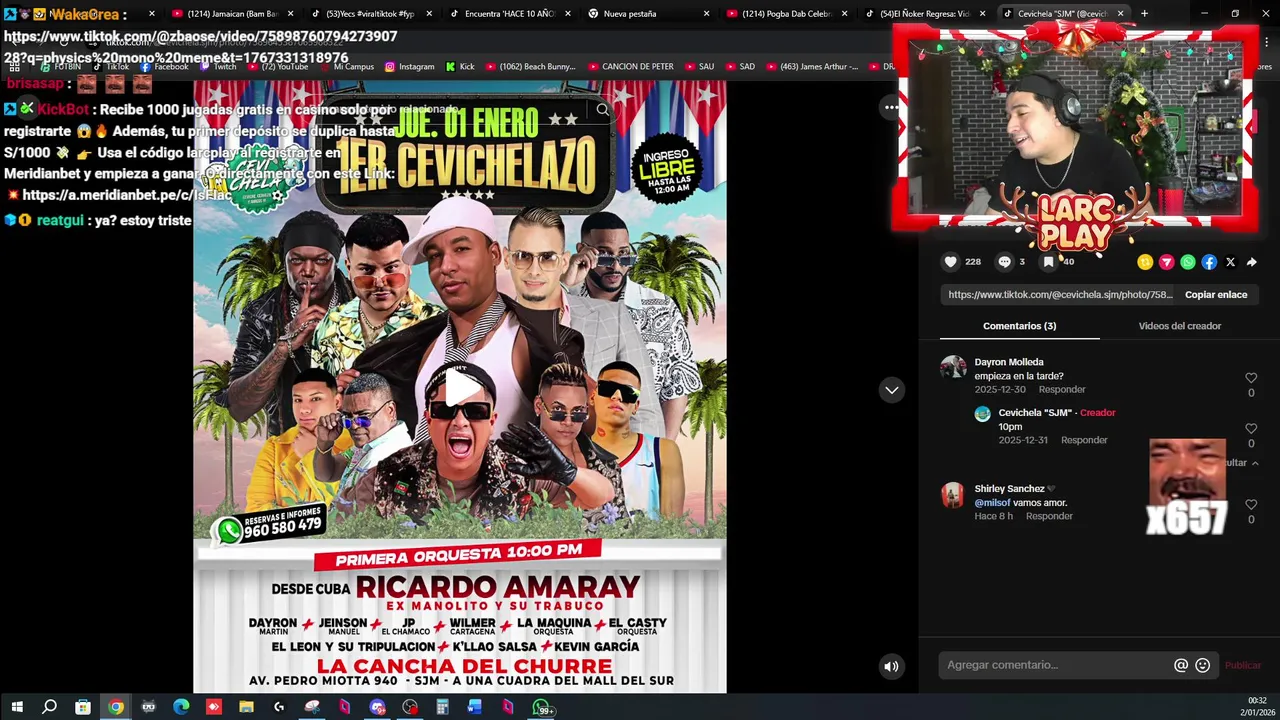Go to next post with down chevron

[x=891, y=390]
